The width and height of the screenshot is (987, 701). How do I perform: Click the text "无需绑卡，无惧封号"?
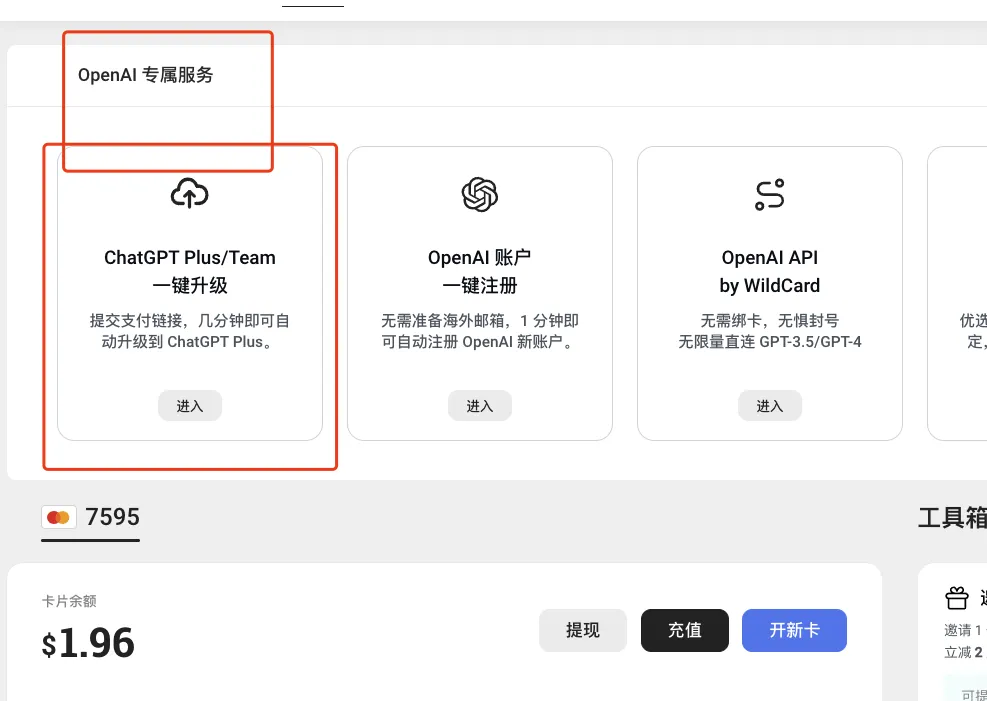point(770,321)
